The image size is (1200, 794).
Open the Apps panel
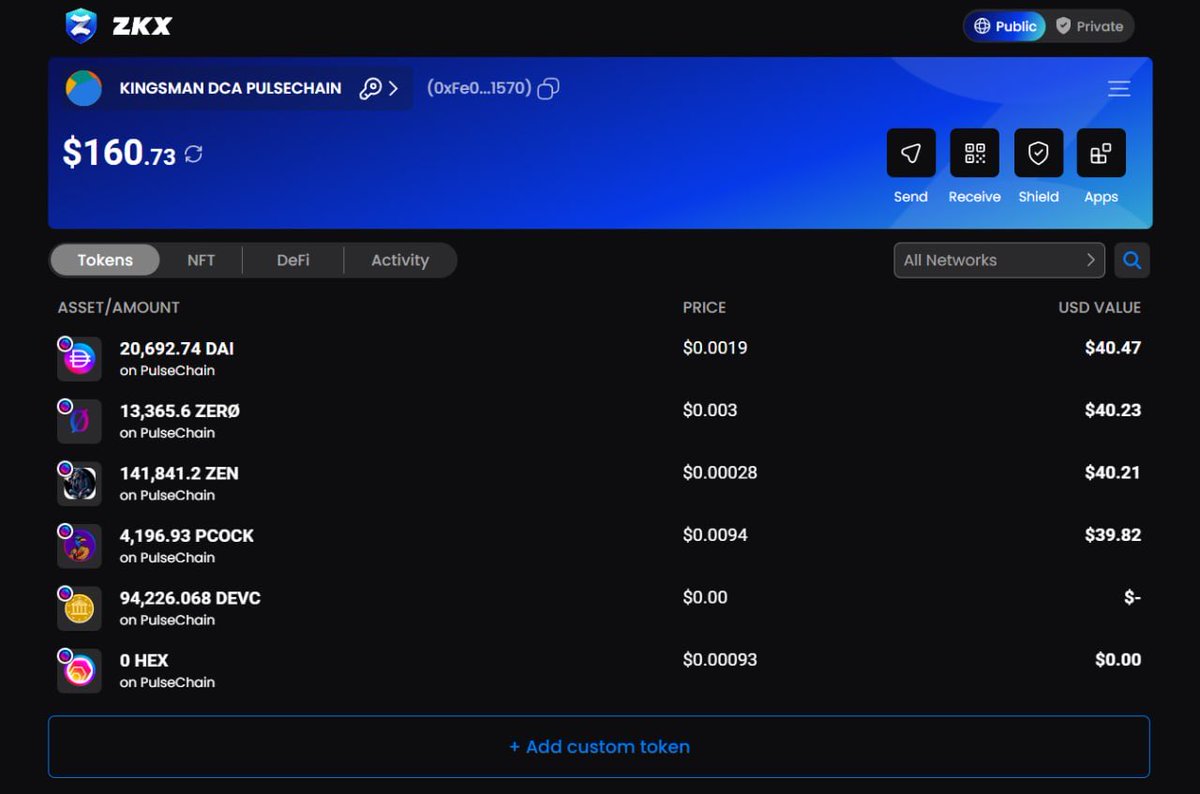pyautogui.click(x=1101, y=153)
